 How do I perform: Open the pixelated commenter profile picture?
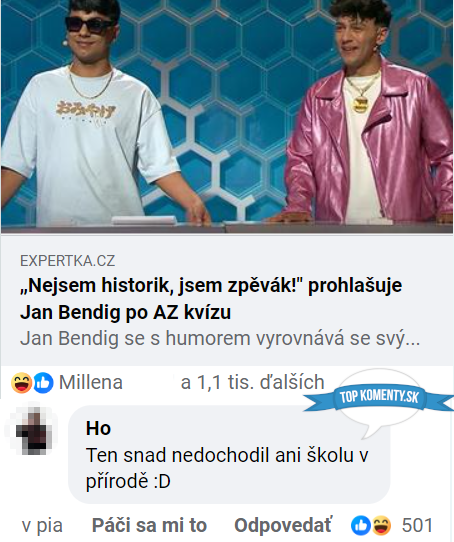point(34,430)
